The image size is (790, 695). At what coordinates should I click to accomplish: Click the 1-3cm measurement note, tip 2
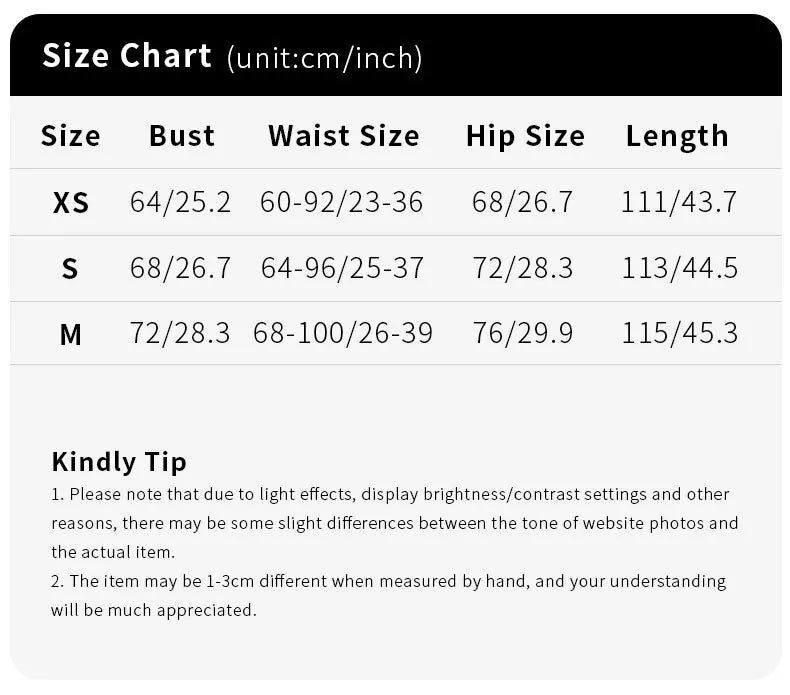pyautogui.click(x=388, y=595)
